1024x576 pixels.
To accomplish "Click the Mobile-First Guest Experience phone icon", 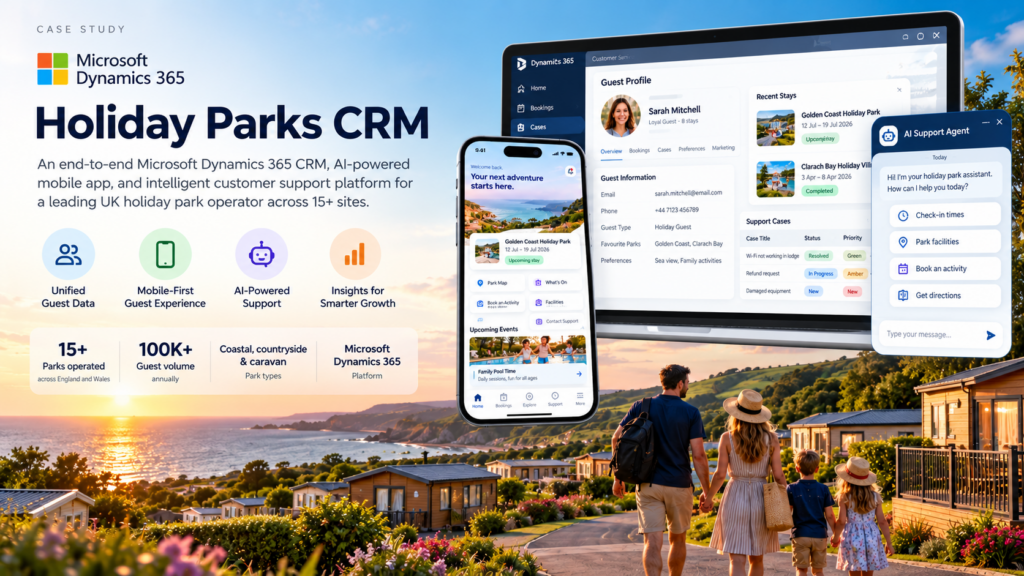I will pos(165,254).
